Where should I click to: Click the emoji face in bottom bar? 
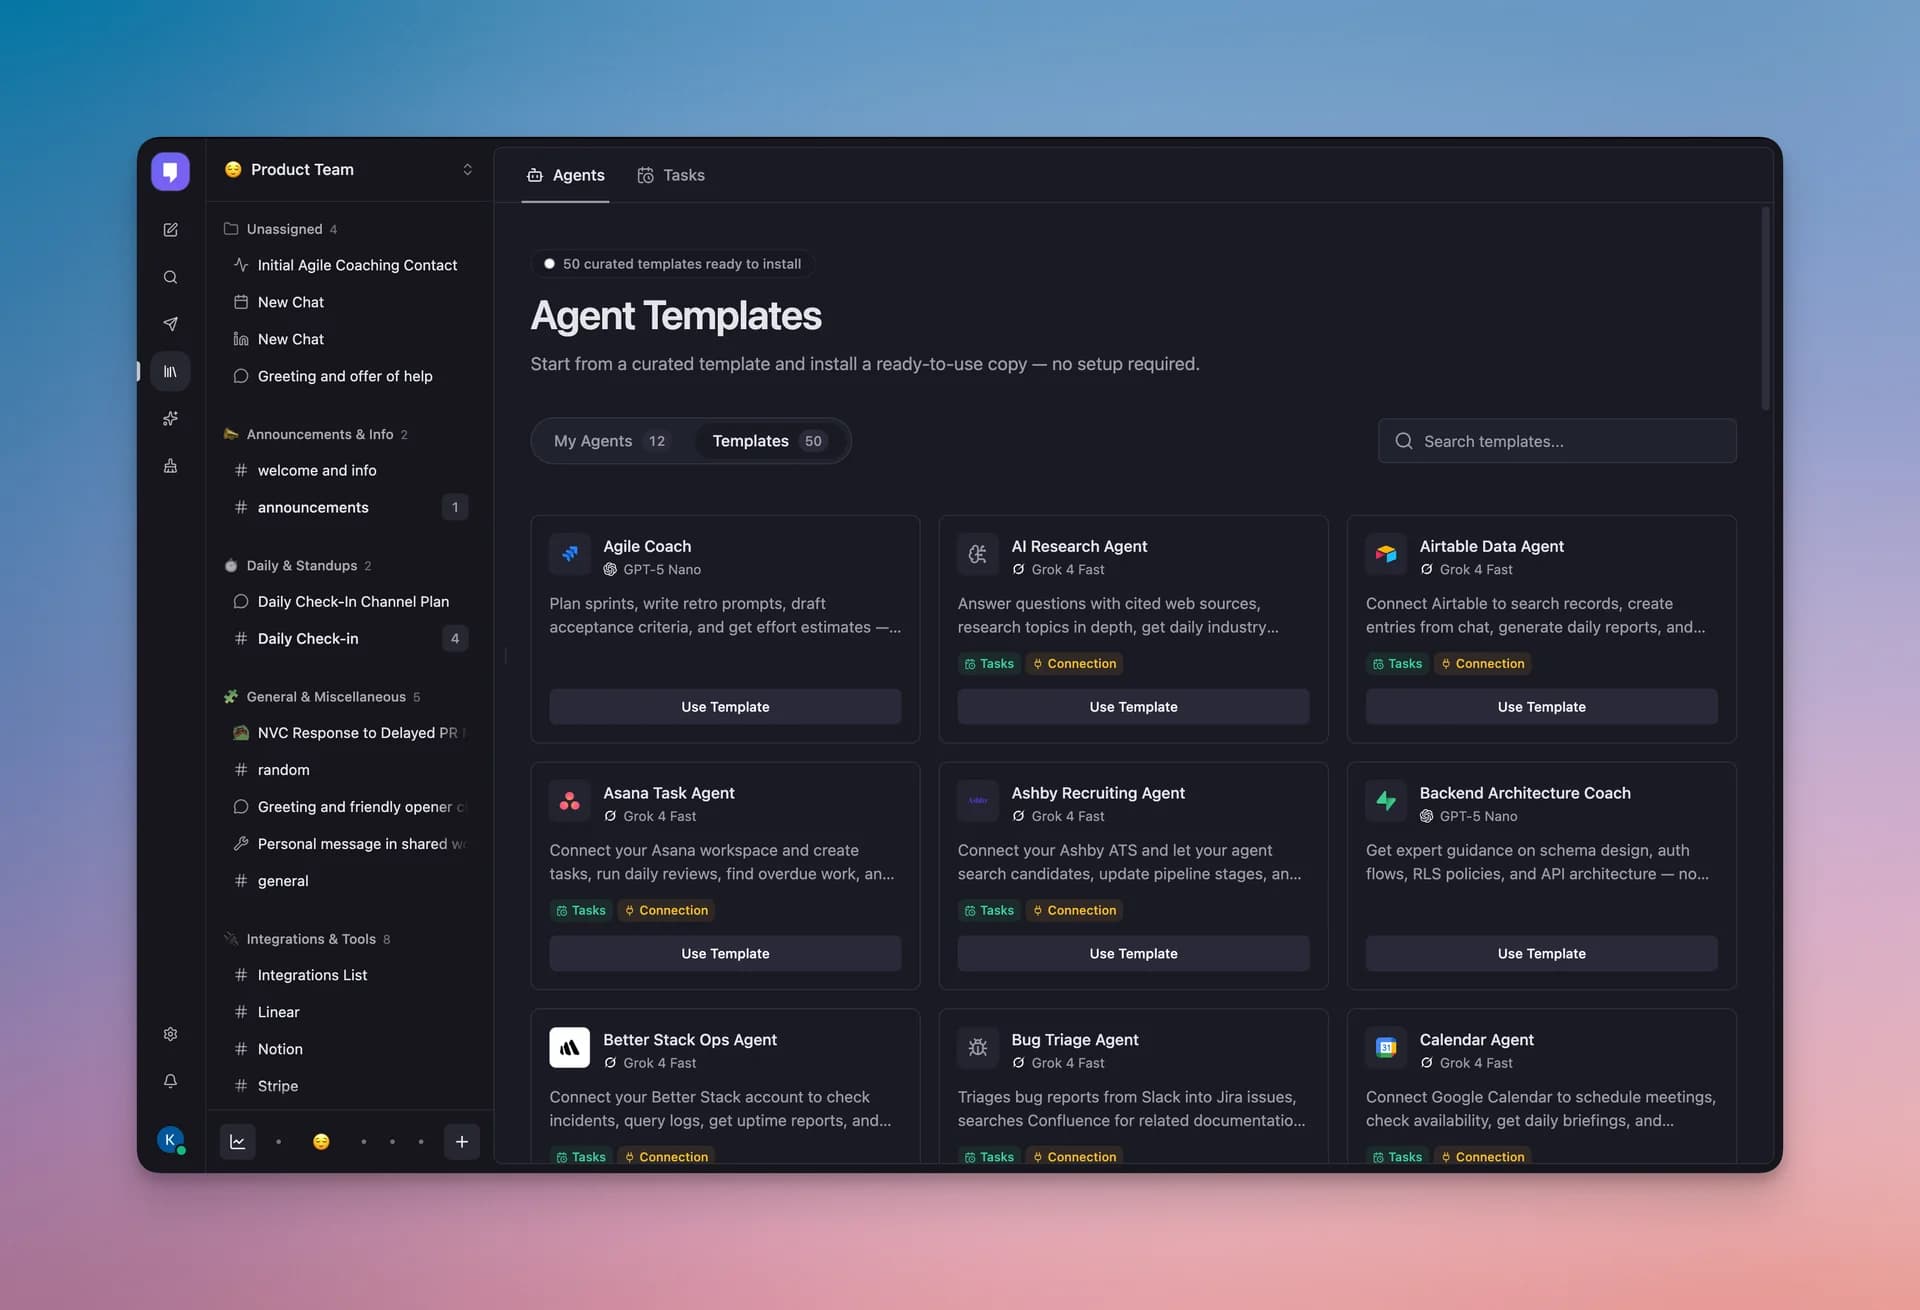pos(321,1142)
